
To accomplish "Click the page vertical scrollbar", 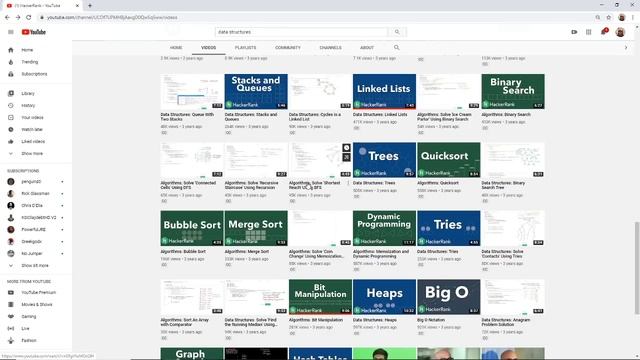I will (637, 268).
